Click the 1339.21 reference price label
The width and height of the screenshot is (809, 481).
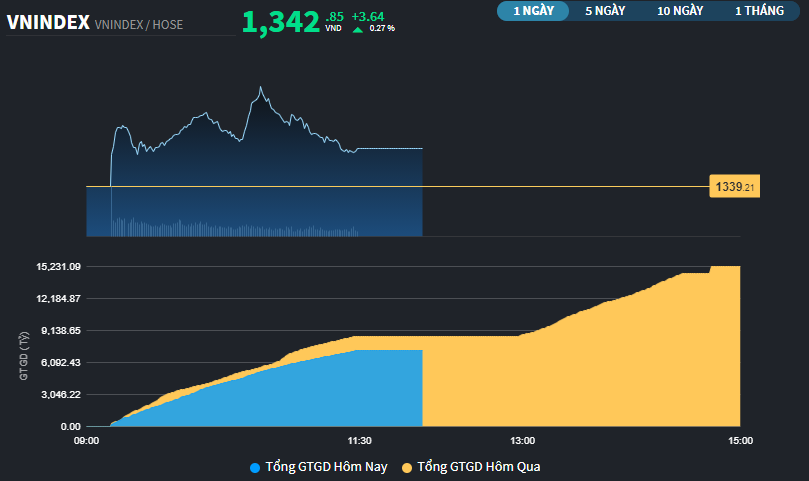[734, 187]
